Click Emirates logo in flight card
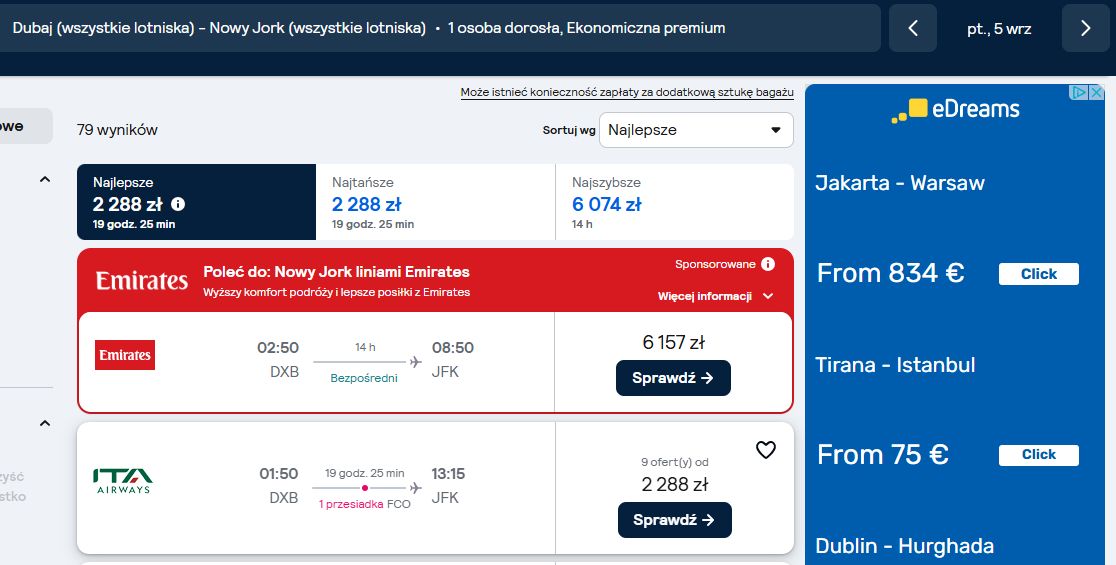This screenshot has width=1116, height=565. tap(125, 355)
